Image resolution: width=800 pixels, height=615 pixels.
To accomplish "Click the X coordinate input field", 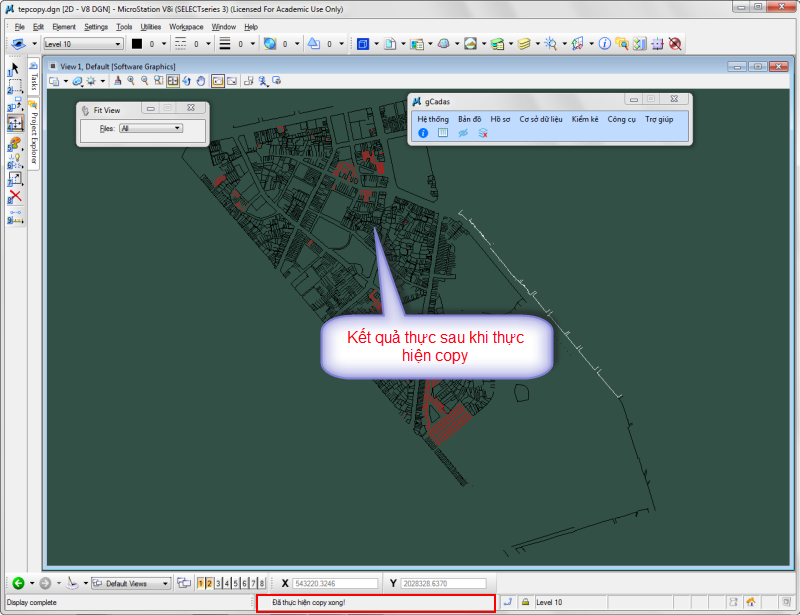I will (335, 583).
